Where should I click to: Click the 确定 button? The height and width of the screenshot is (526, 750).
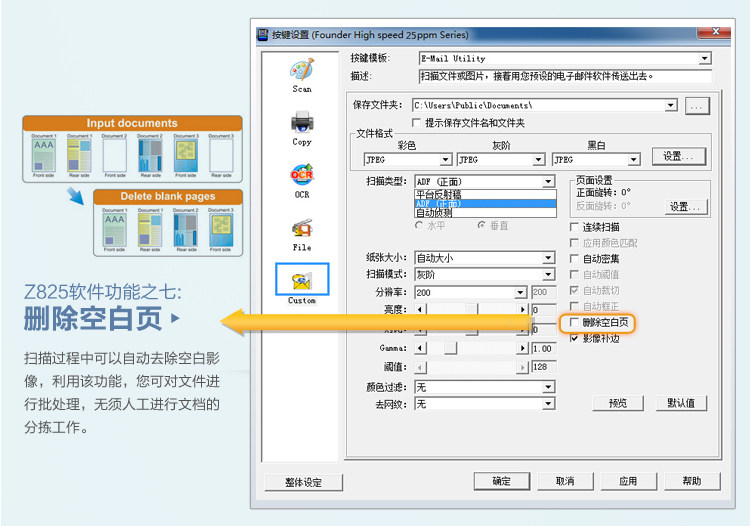[x=501, y=481]
